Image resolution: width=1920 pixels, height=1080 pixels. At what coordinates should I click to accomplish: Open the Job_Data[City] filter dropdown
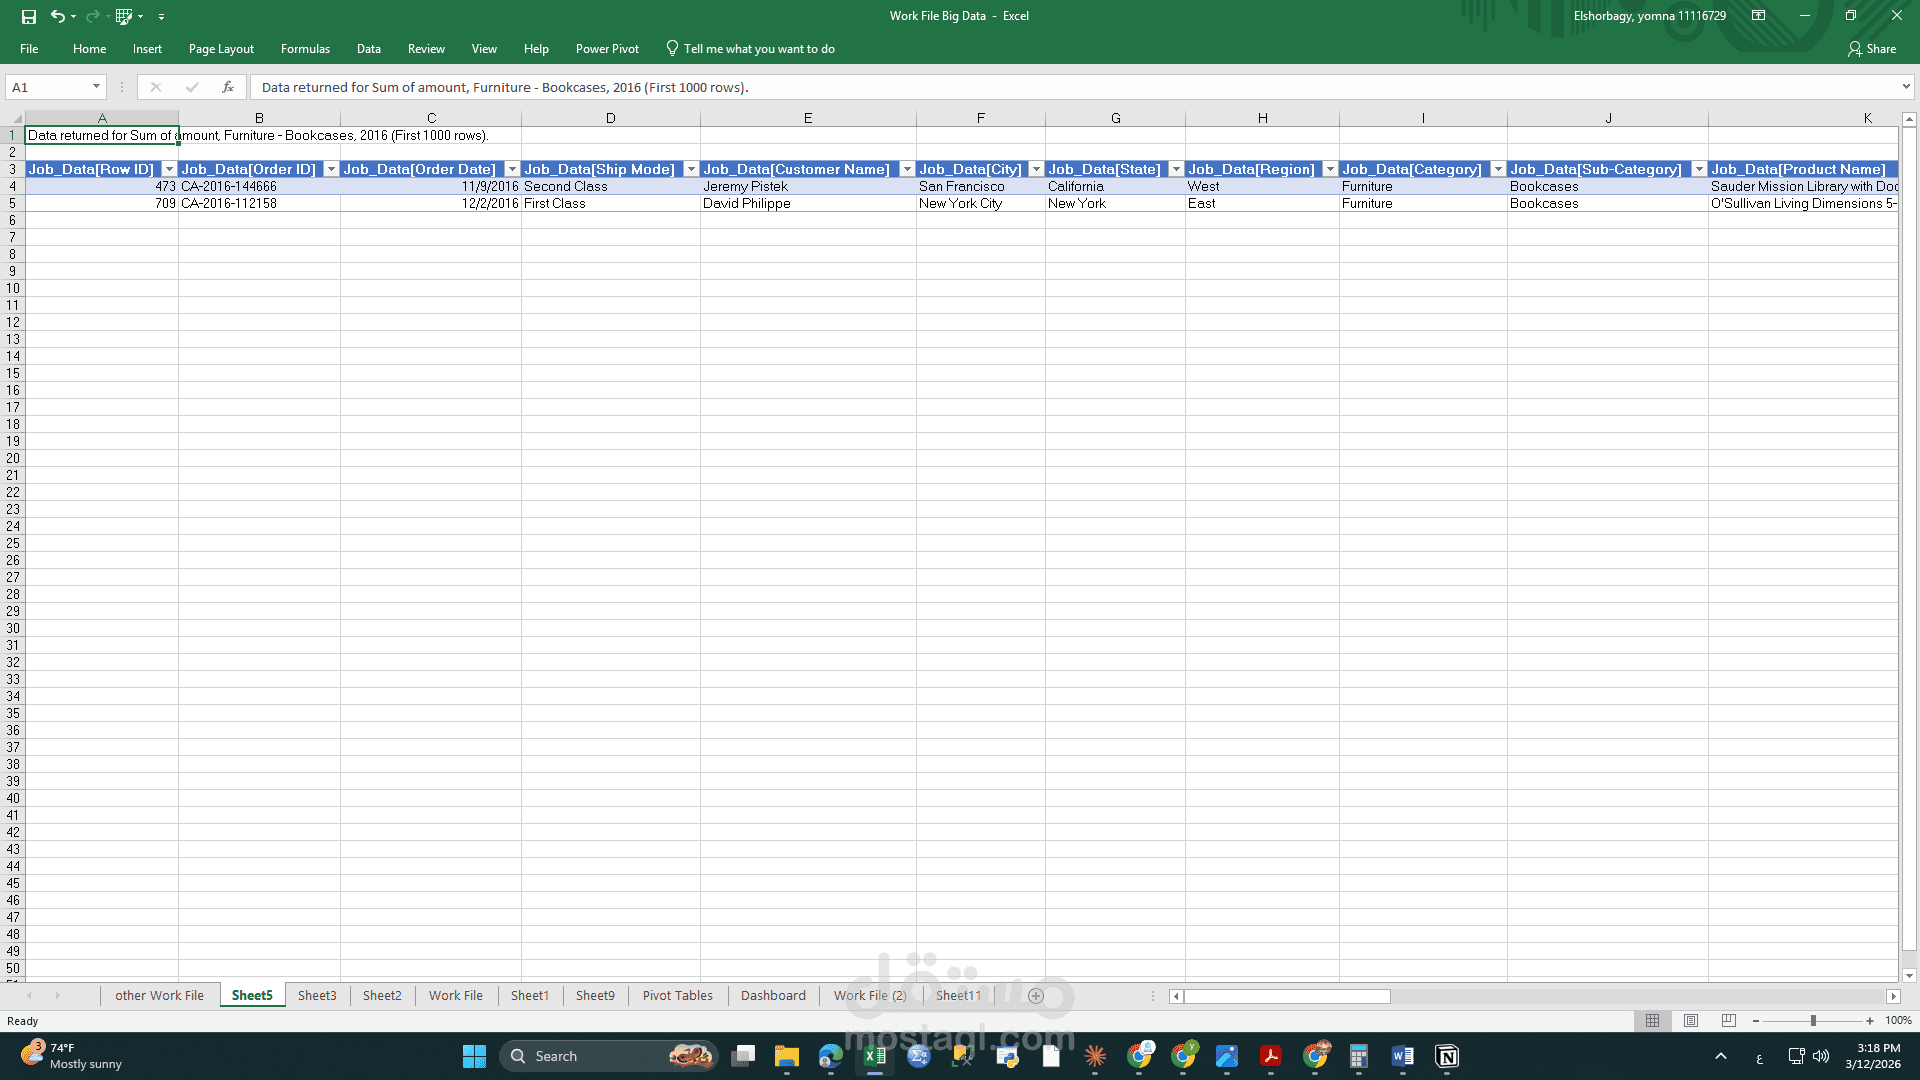coord(1036,169)
